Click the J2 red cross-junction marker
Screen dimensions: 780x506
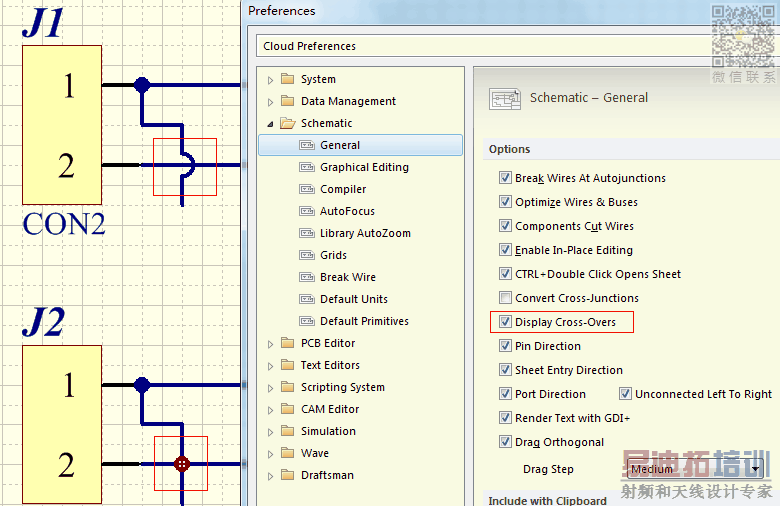pyautogui.click(x=182, y=464)
